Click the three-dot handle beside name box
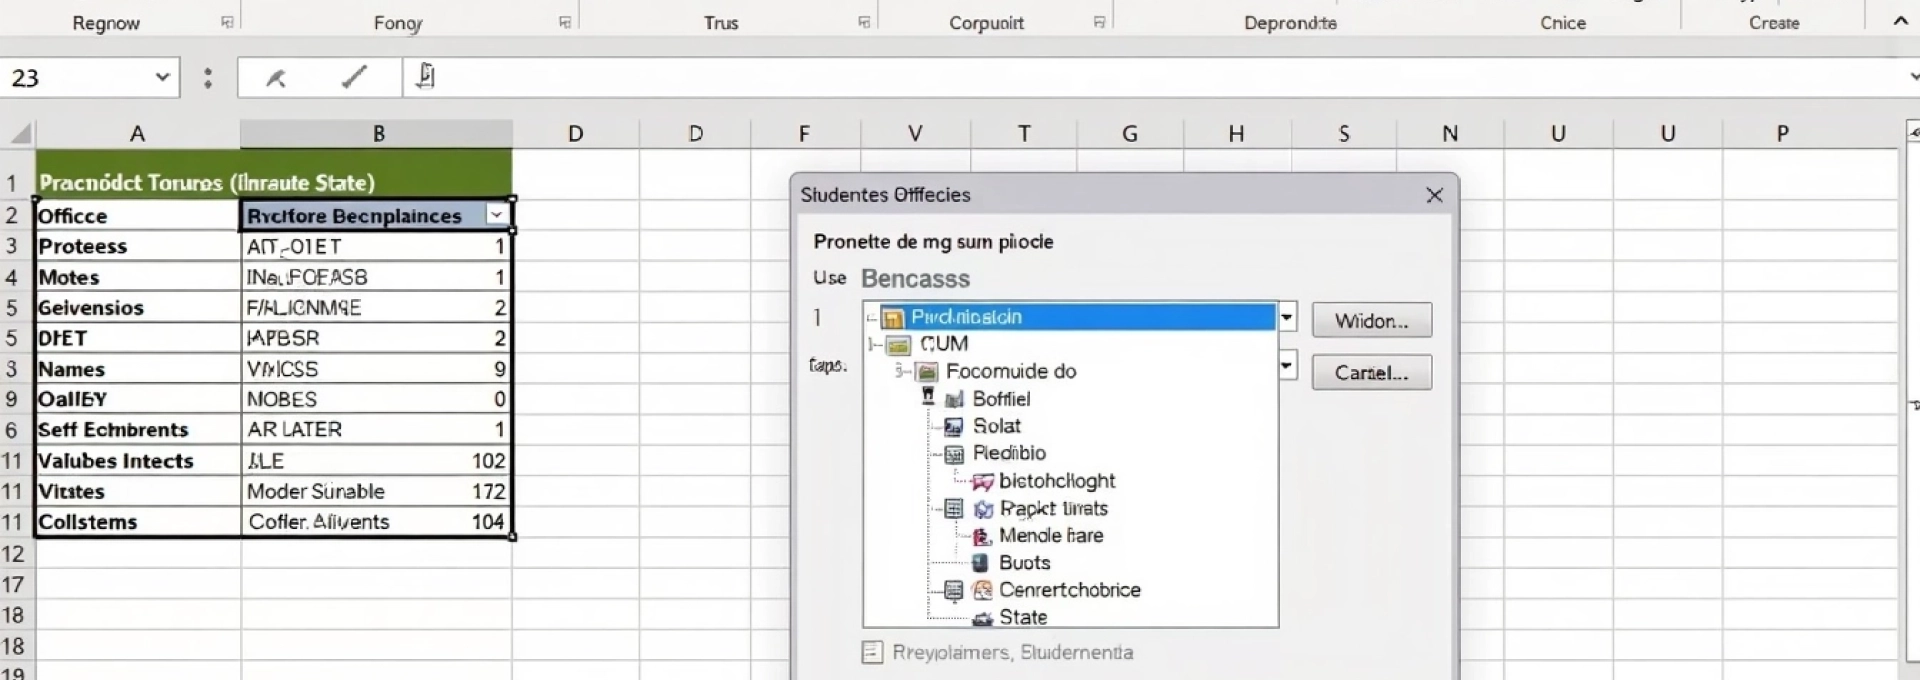The height and width of the screenshot is (680, 1920). tap(207, 78)
